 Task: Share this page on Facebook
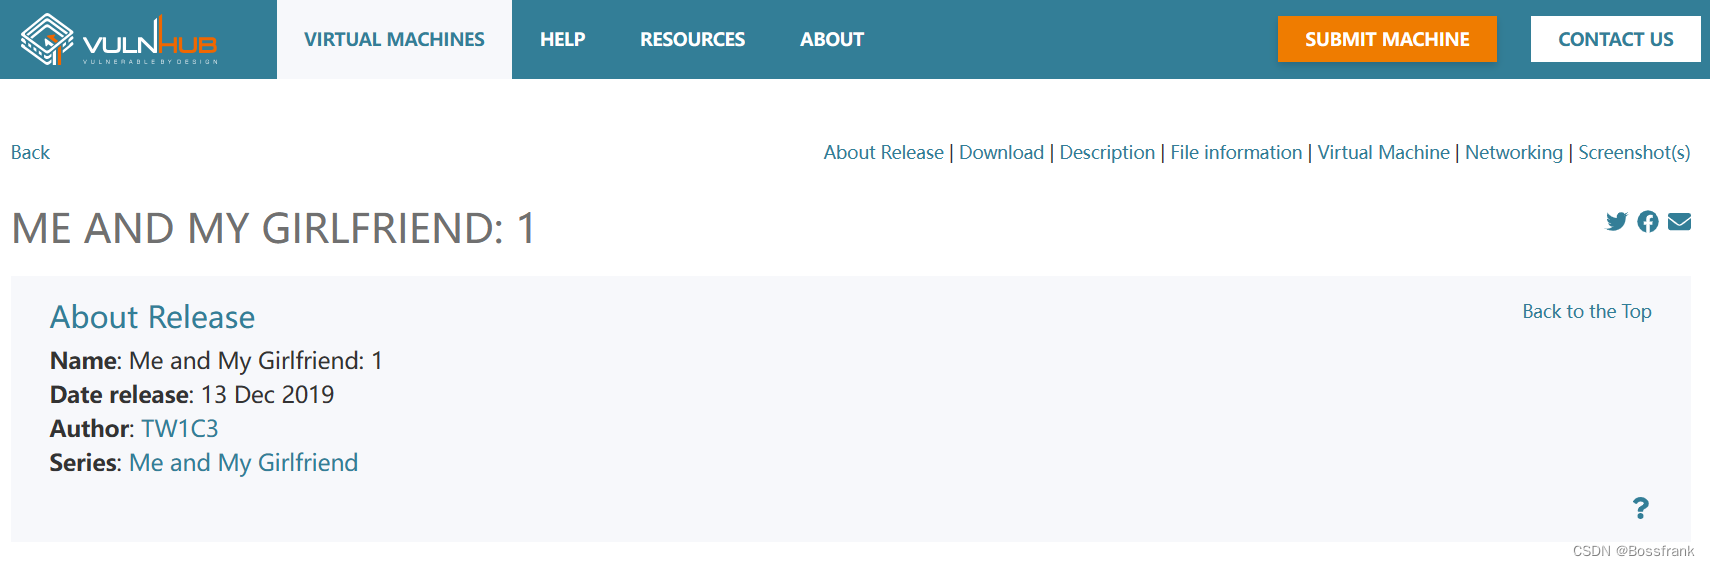(1648, 222)
